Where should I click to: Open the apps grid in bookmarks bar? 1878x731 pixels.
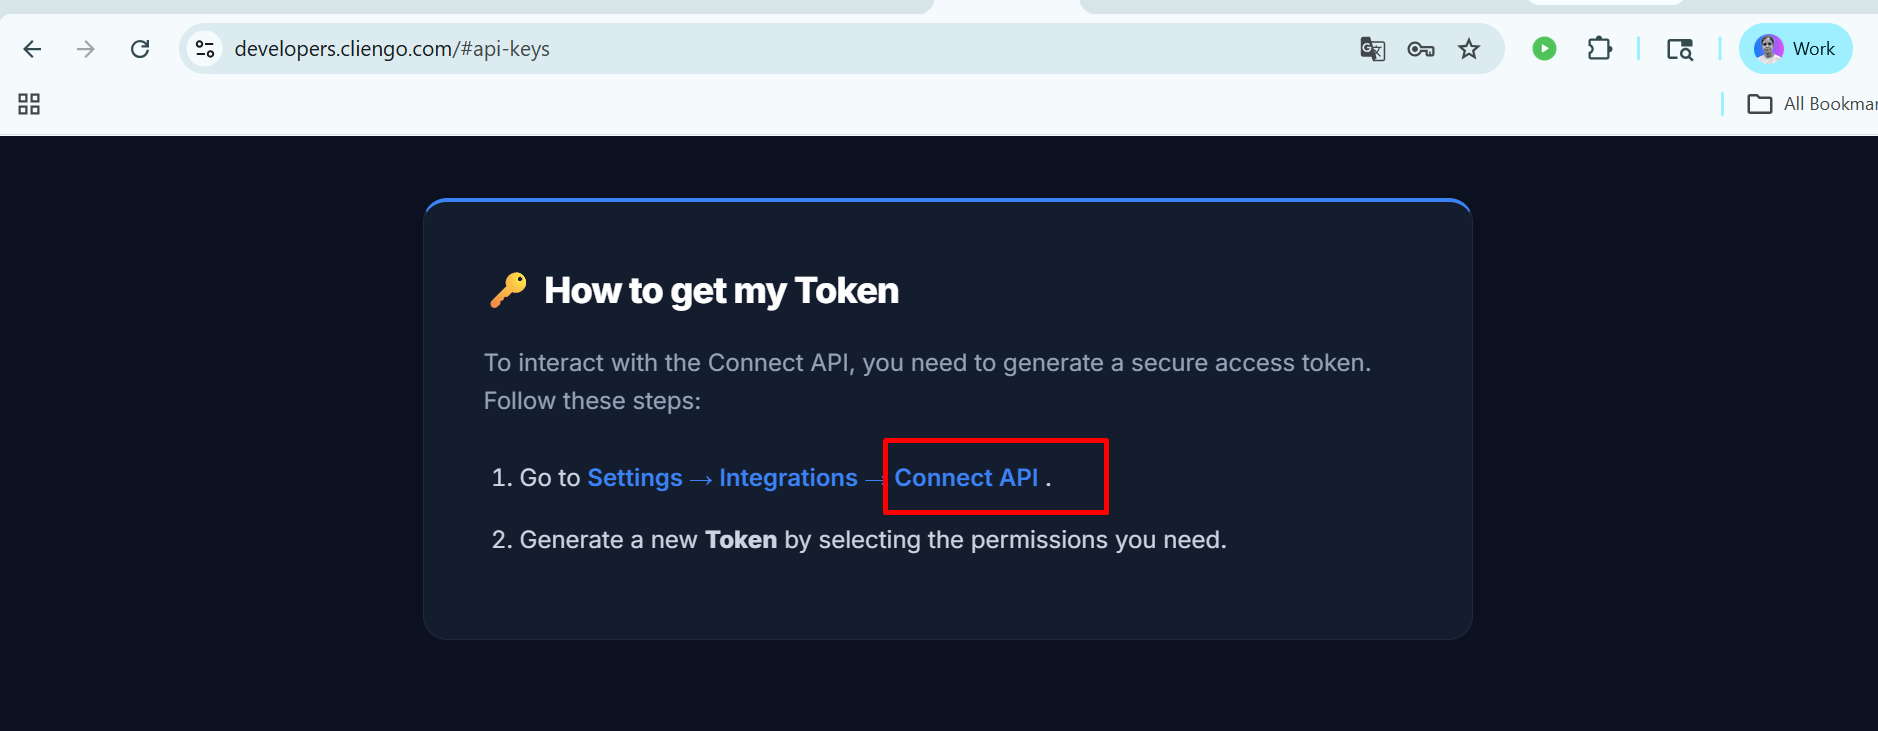(x=29, y=104)
